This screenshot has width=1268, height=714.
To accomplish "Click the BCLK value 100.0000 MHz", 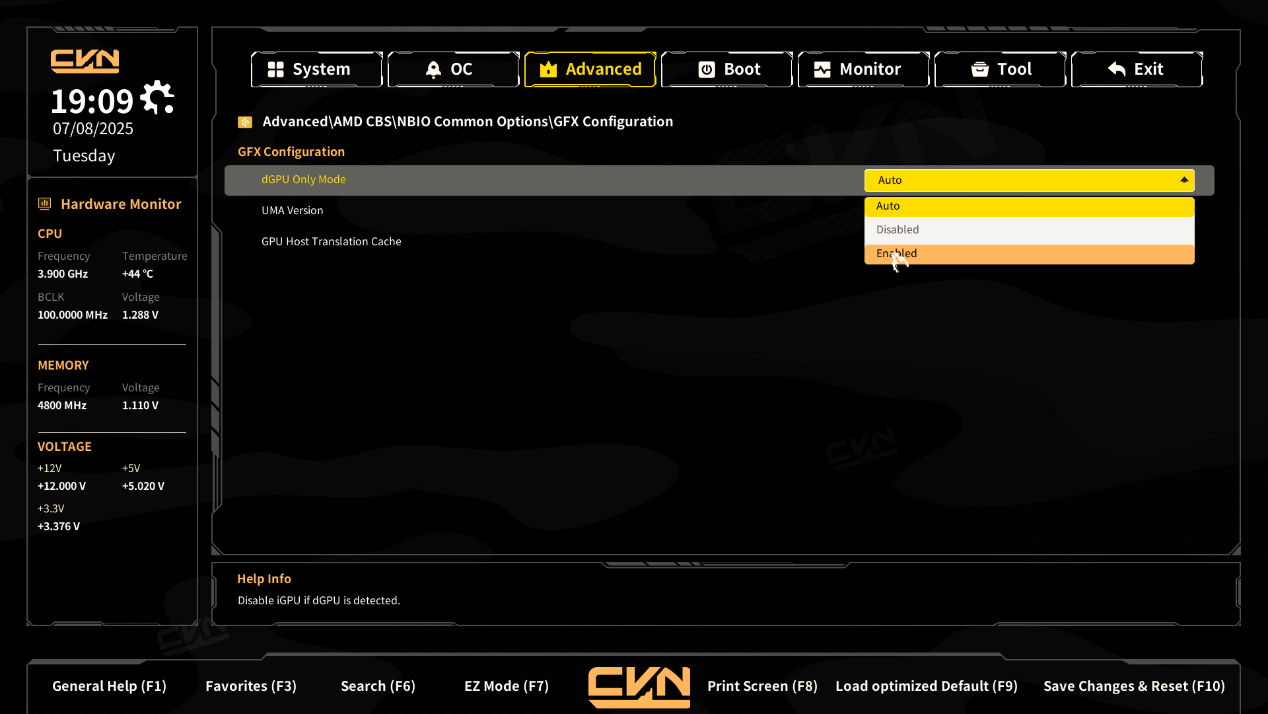I will pyautogui.click(x=72, y=315).
